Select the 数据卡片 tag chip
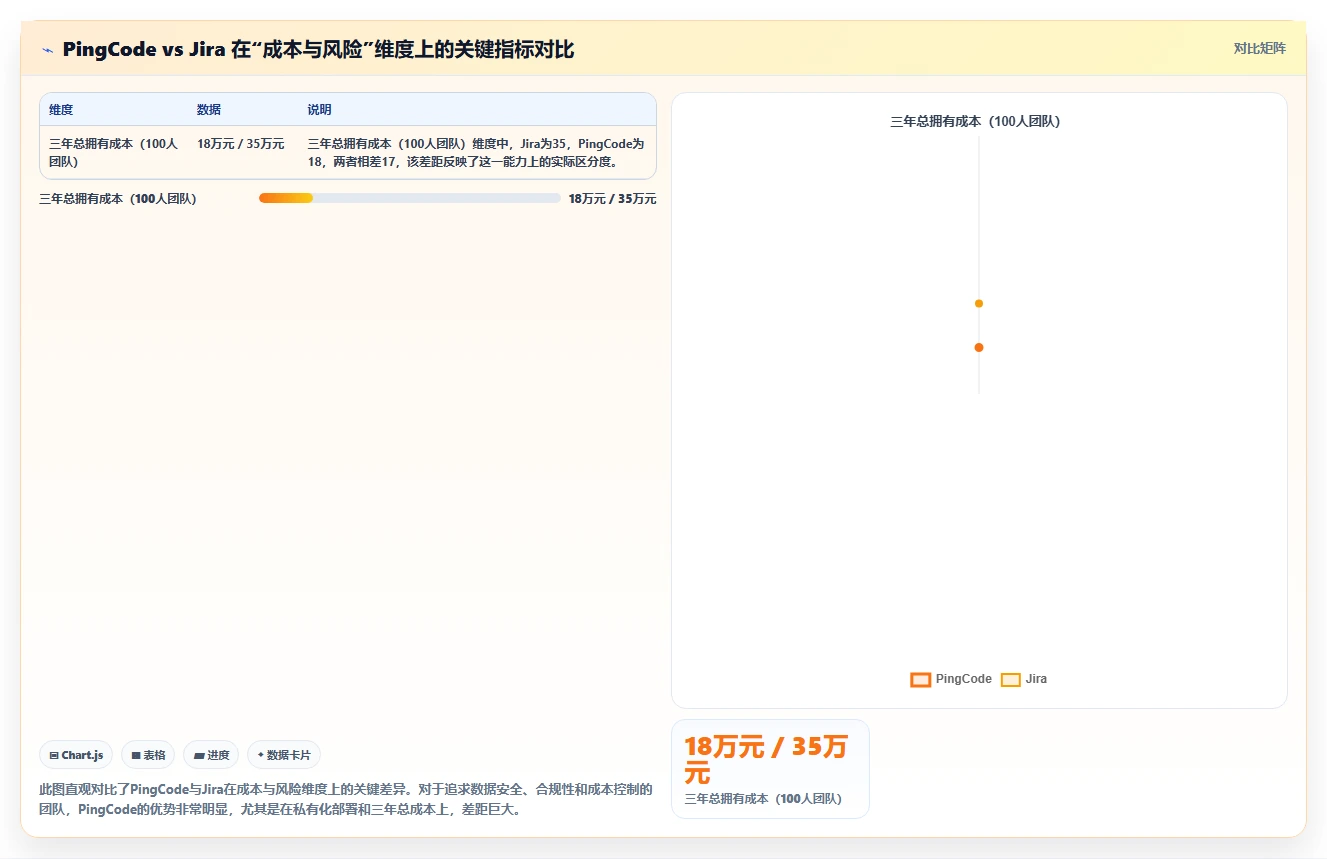The height and width of the screenshot is (859, 1327). (x=284, y=755)
